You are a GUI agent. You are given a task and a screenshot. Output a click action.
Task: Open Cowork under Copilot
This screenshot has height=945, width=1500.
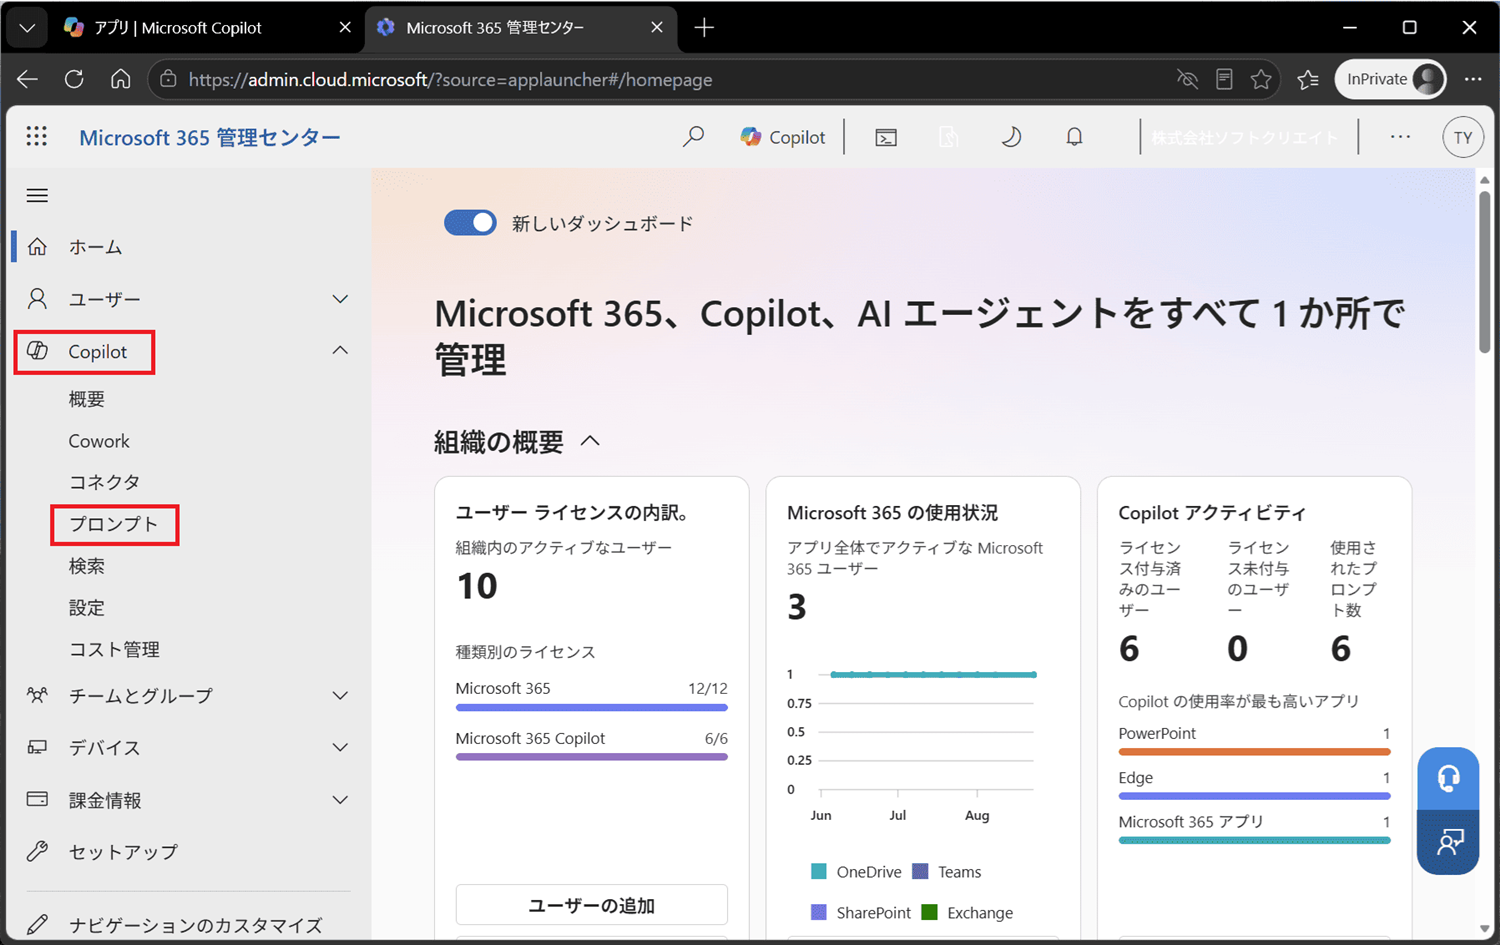99,441
